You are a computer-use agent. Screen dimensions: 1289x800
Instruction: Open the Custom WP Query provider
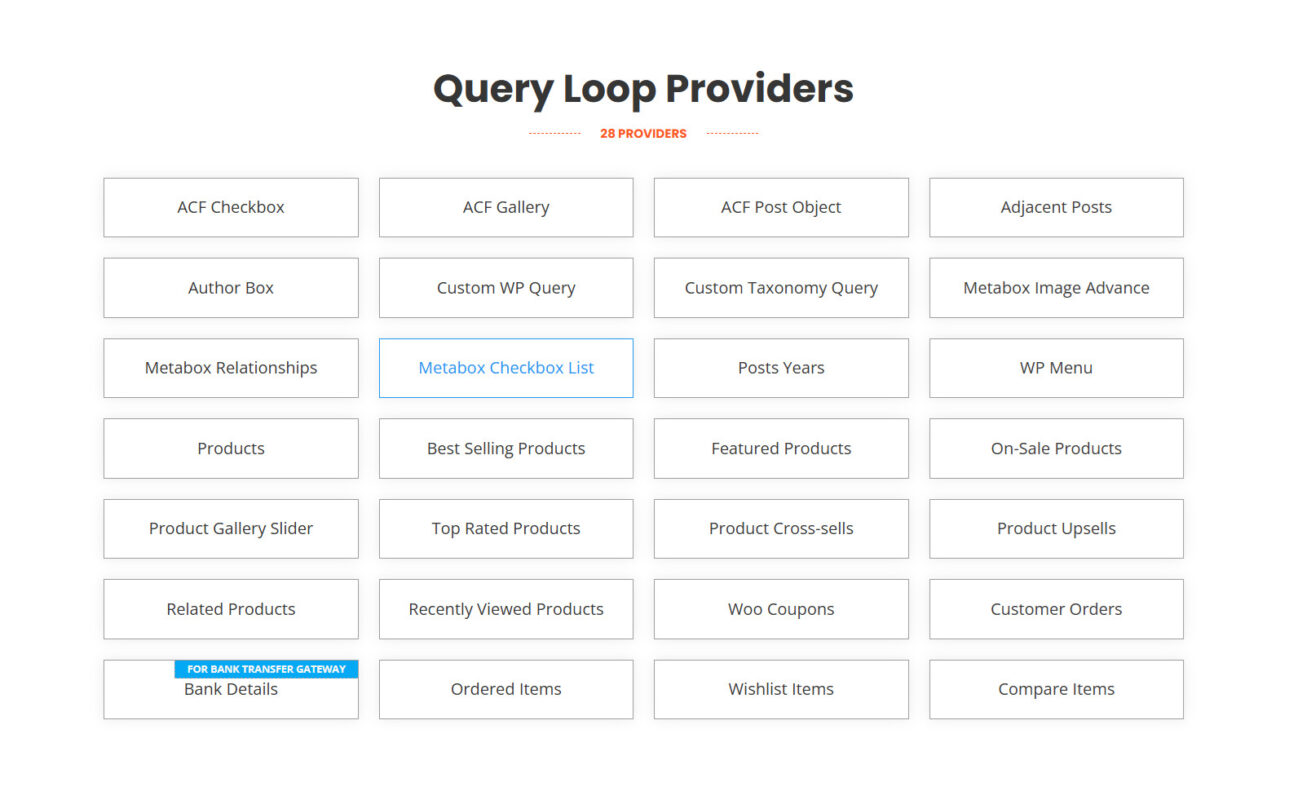pos(506,287)
